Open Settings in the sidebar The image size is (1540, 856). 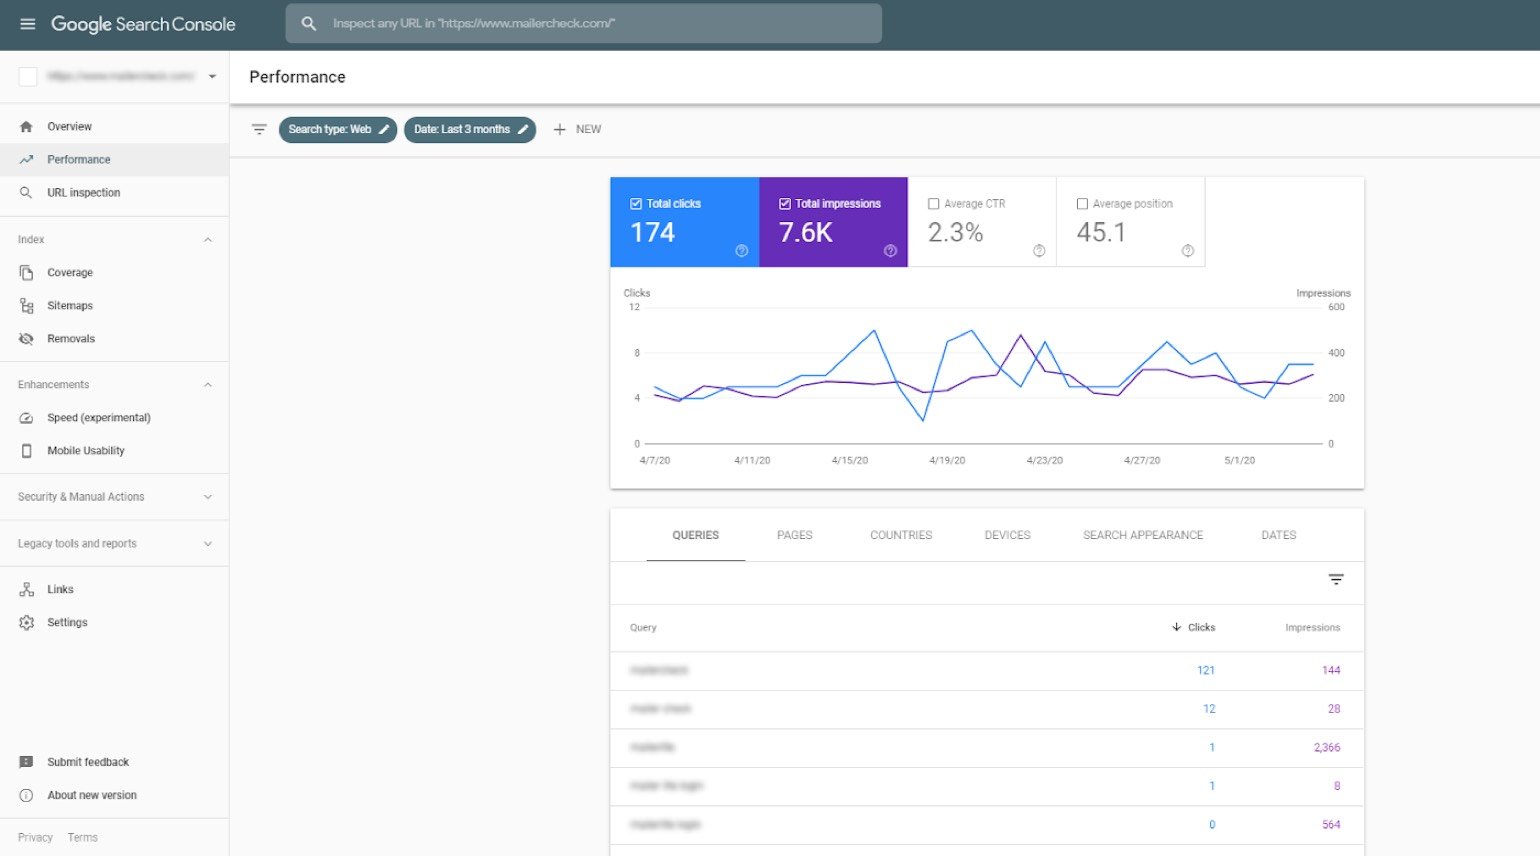[x=67, y=623]
